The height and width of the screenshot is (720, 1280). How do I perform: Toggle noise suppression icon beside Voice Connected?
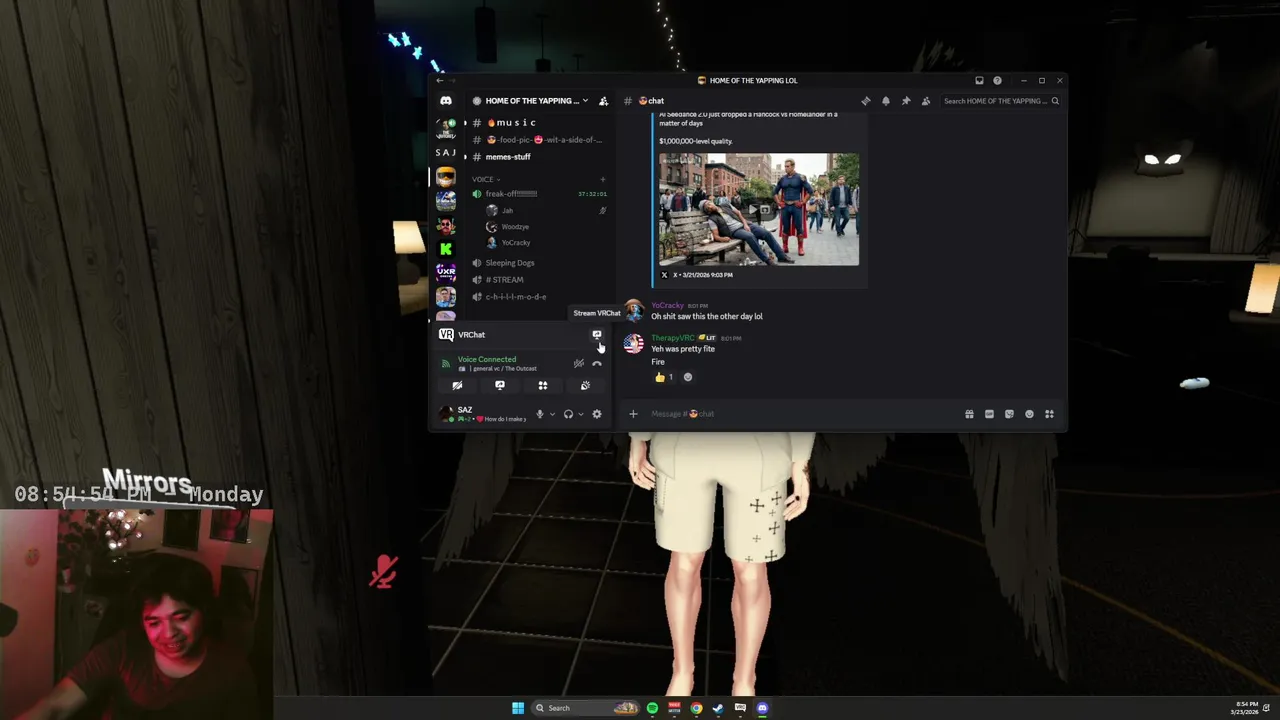pos(578,364)
